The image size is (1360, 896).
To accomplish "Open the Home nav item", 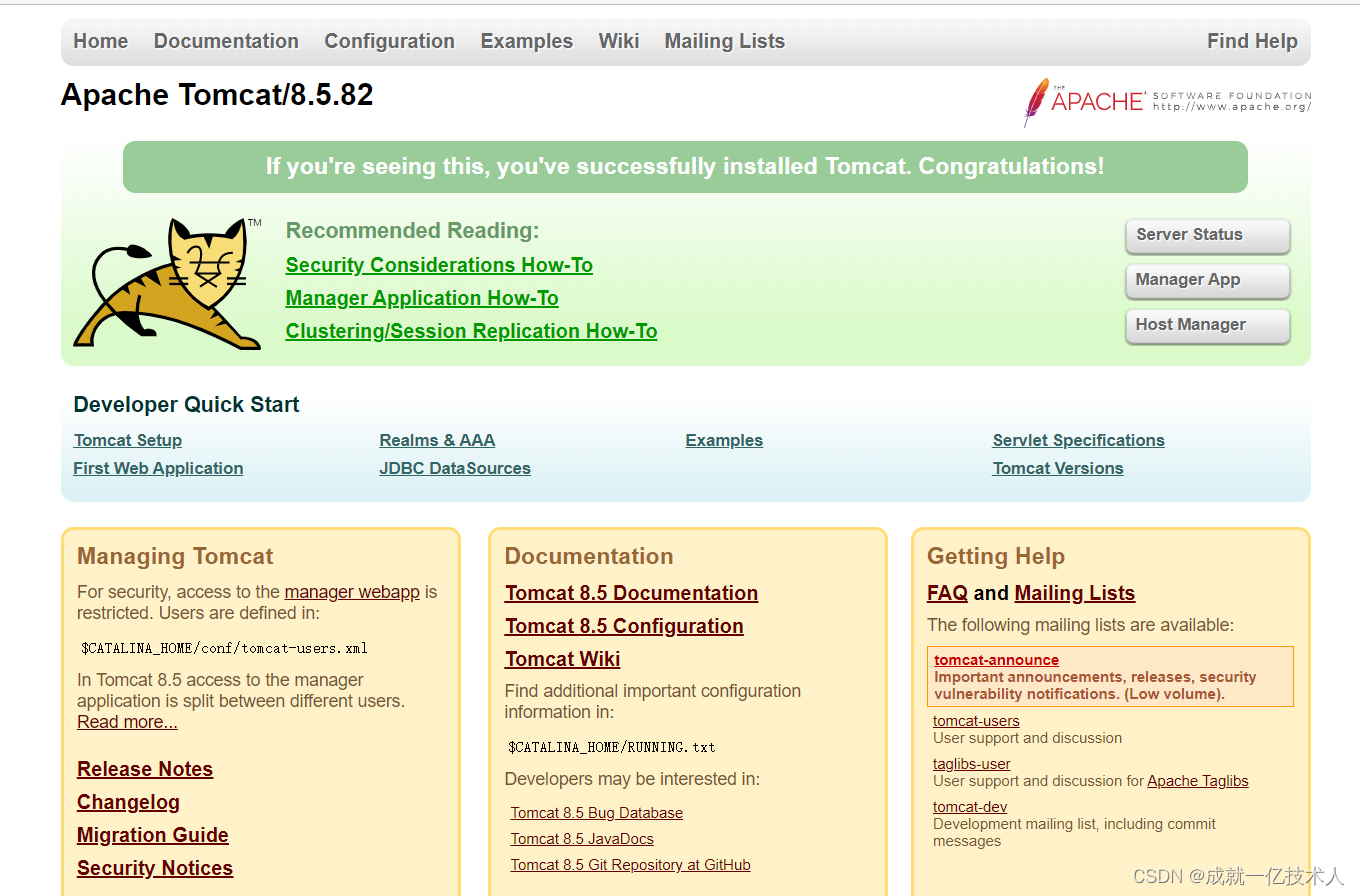I will click(x=101, y=41).
